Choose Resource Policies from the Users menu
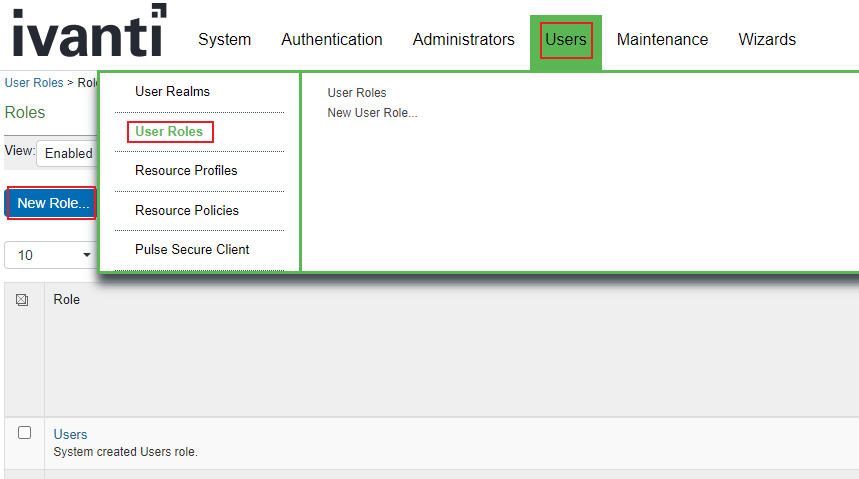Screen dimensions: 859x479 187,211
